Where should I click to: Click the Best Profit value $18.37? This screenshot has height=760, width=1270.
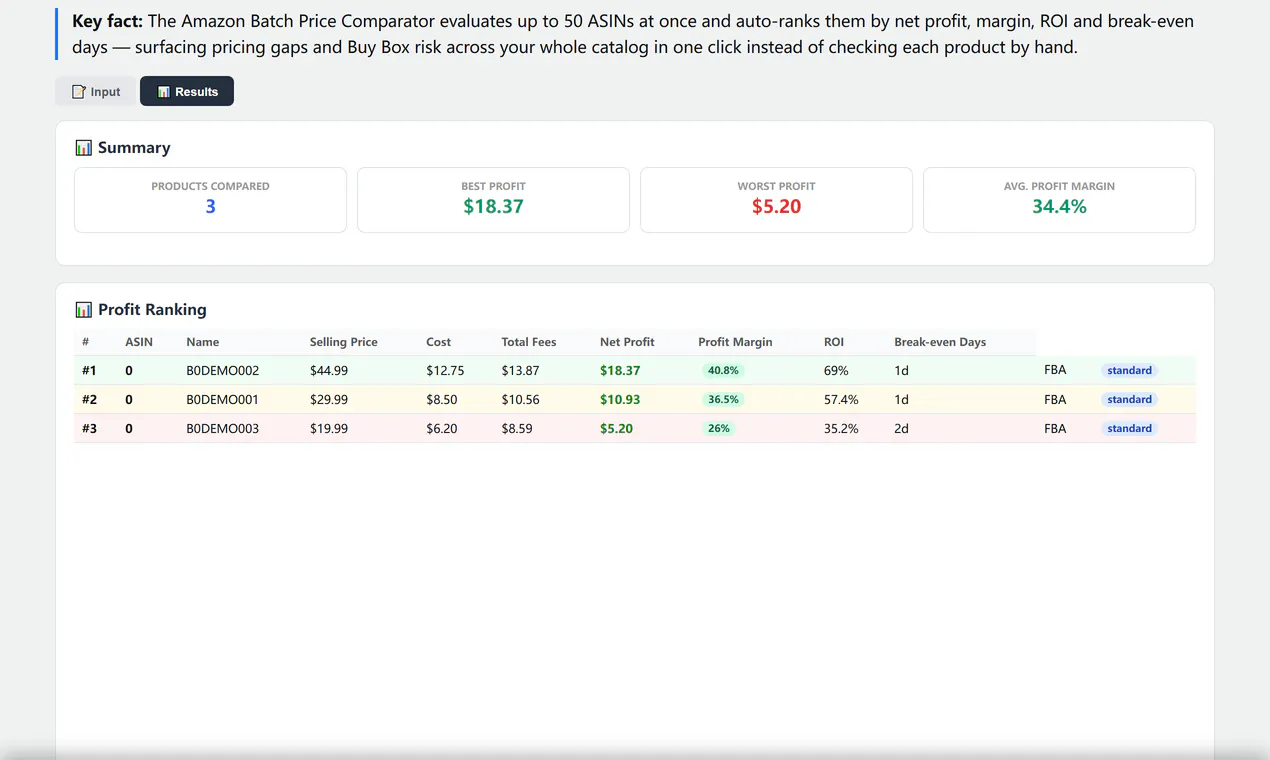(x=493, y=207)
